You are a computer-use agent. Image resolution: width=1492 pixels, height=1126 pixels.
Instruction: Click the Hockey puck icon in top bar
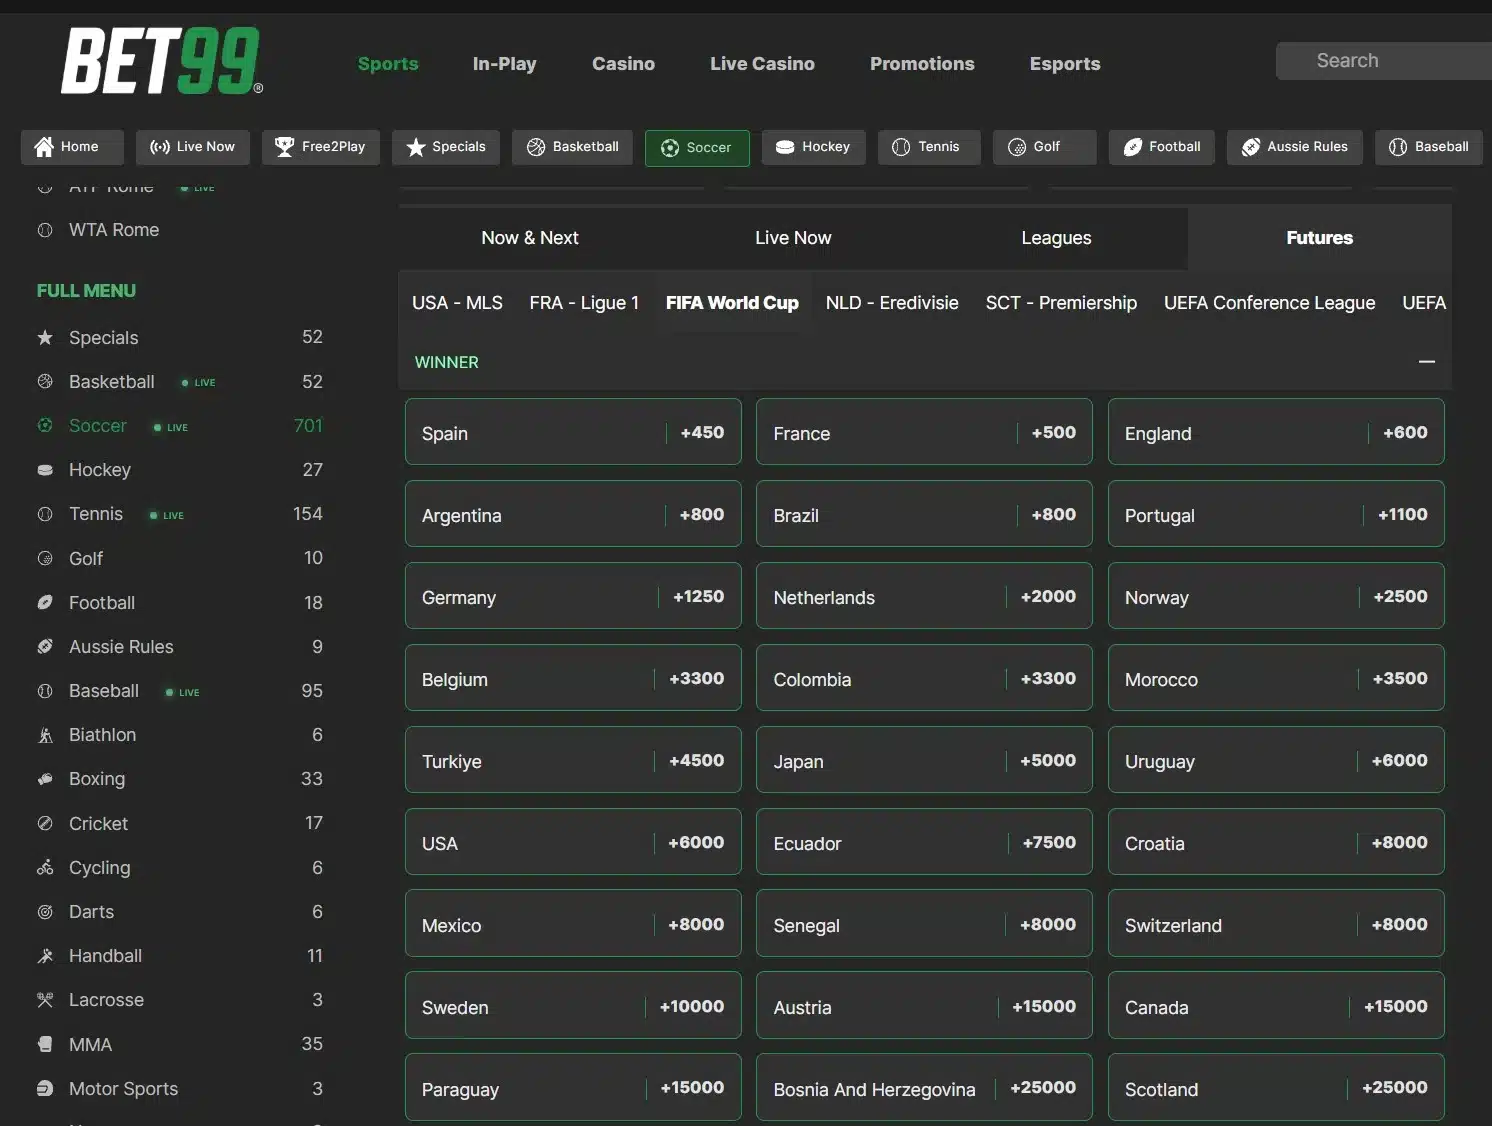coord(785,147)
